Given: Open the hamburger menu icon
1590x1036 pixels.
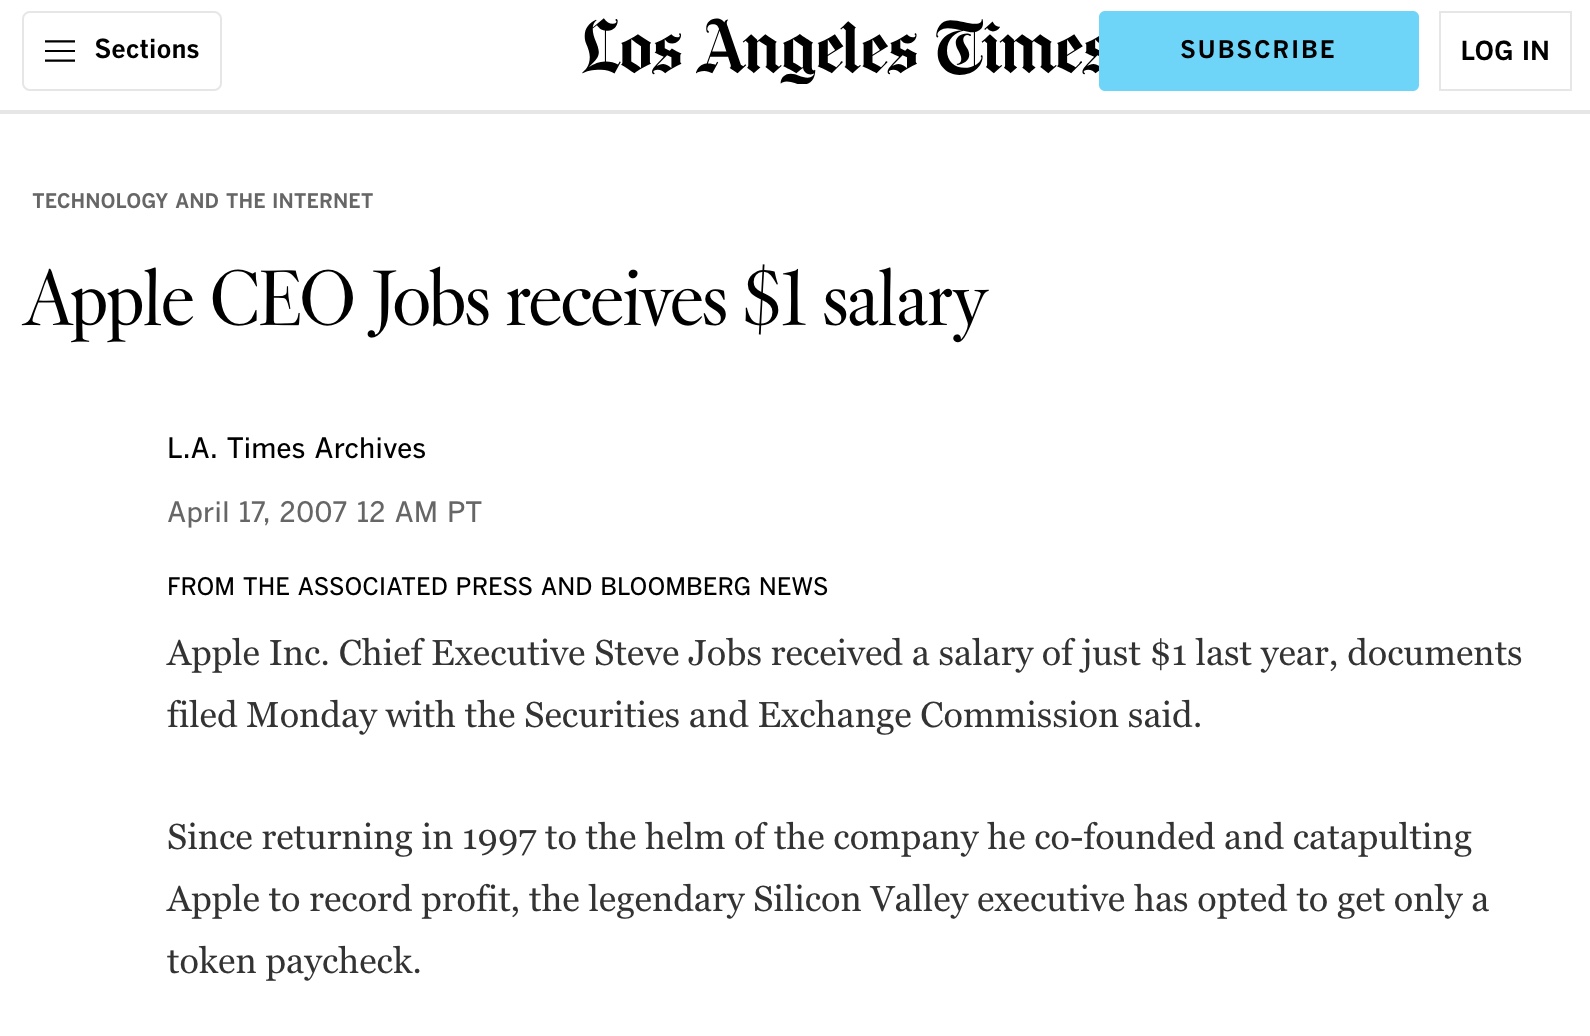Looking at the screenshot, I should (60, 51).
